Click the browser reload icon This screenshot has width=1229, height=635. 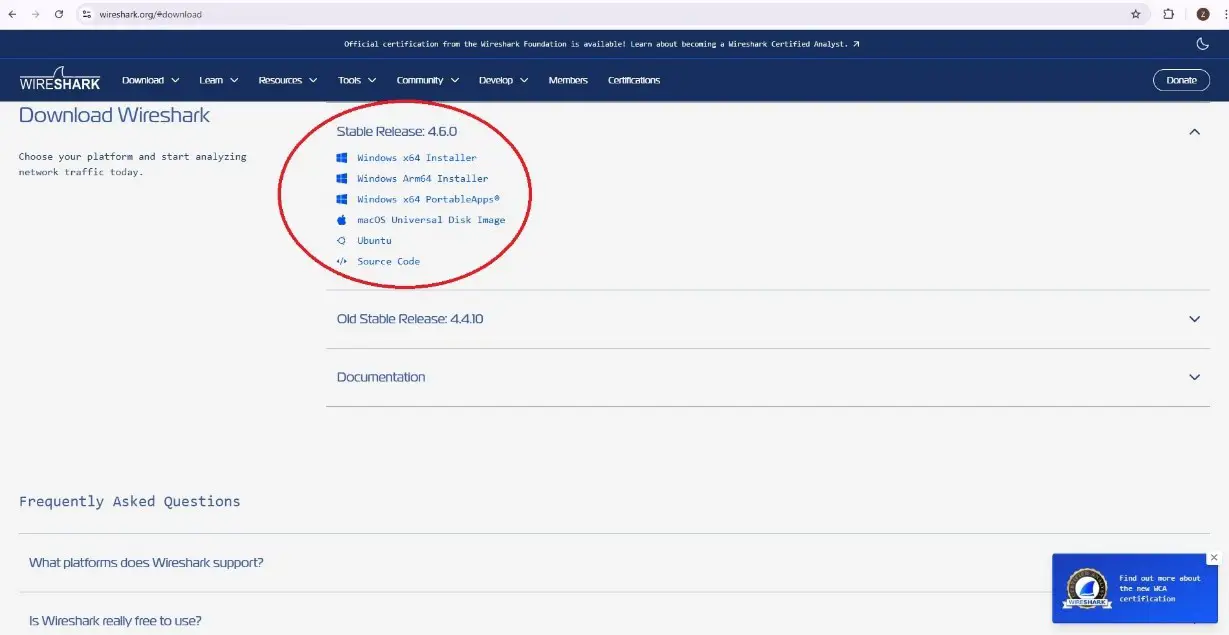59,14
